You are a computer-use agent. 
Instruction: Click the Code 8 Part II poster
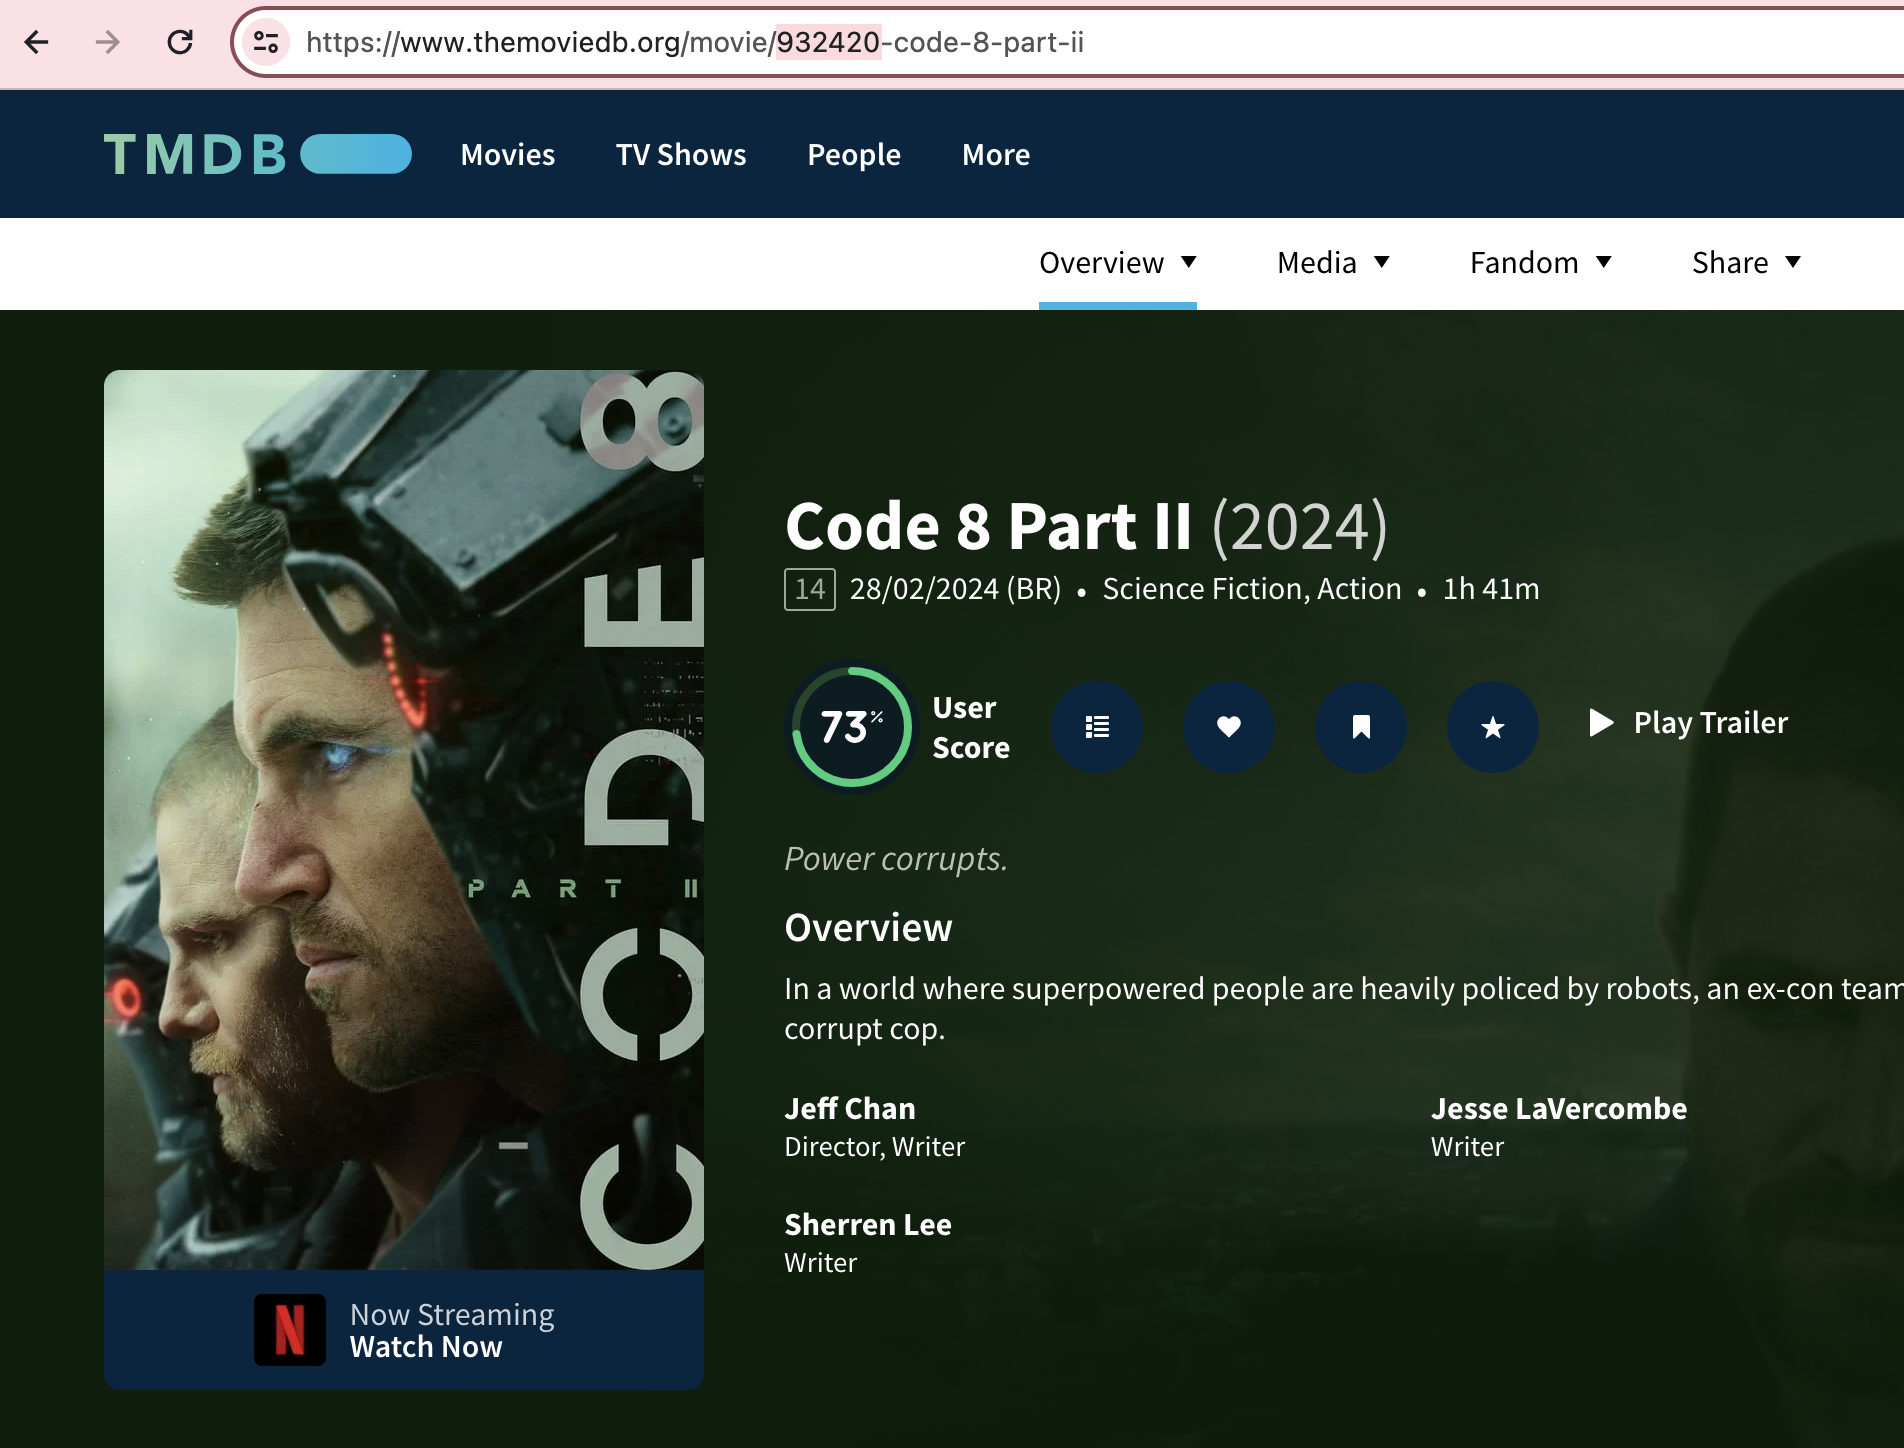pos(404,820)
